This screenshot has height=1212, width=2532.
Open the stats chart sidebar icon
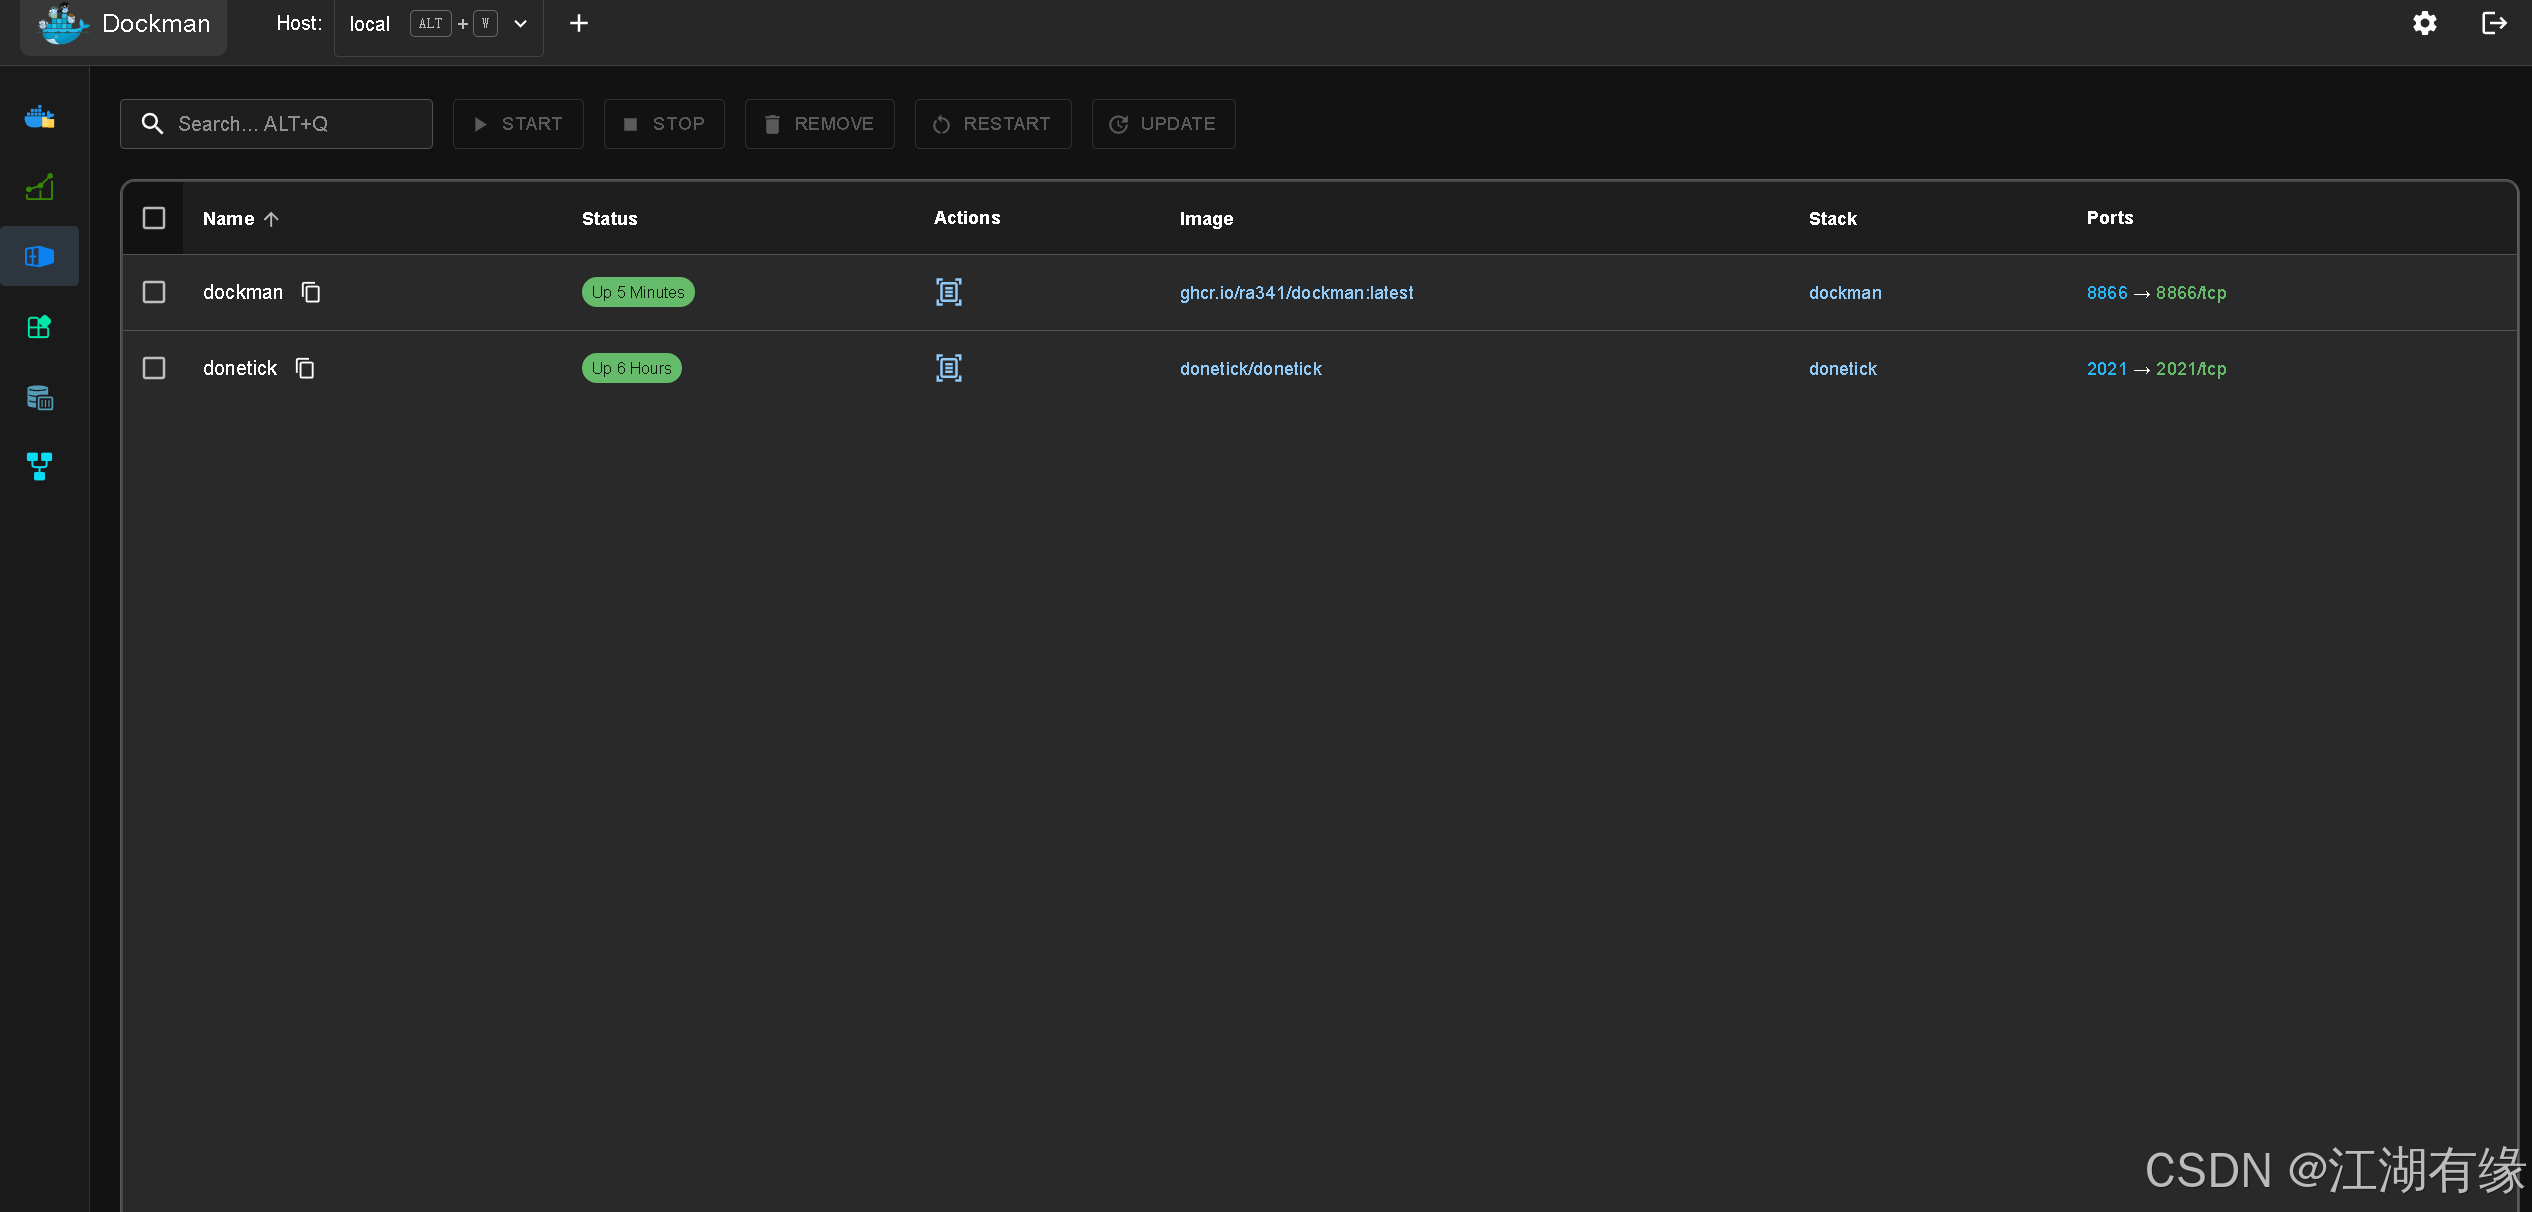[39, 187]
